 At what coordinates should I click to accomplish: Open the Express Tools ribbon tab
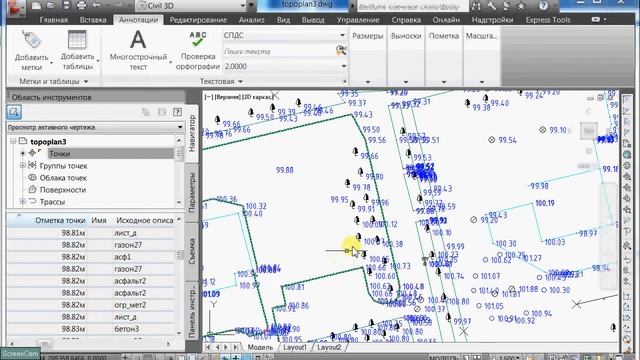(x=548, y=20)
